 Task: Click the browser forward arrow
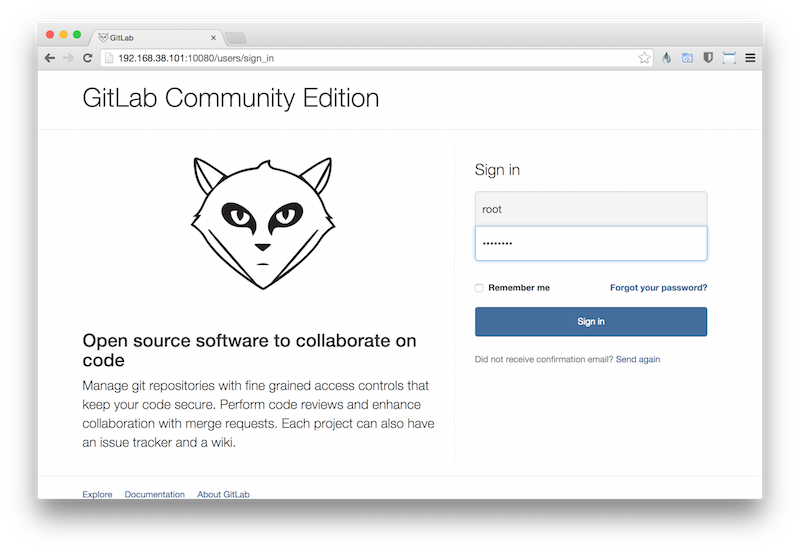tap(68, 58)
